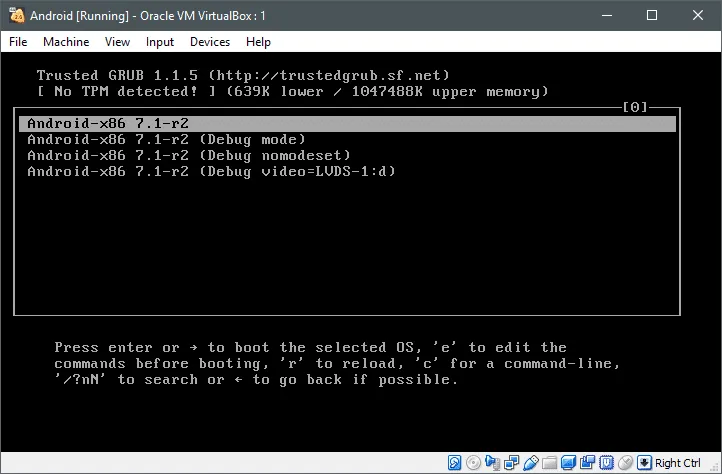
Task: Click the [0] indicator on menu border
Action: (x=635, y=107)
